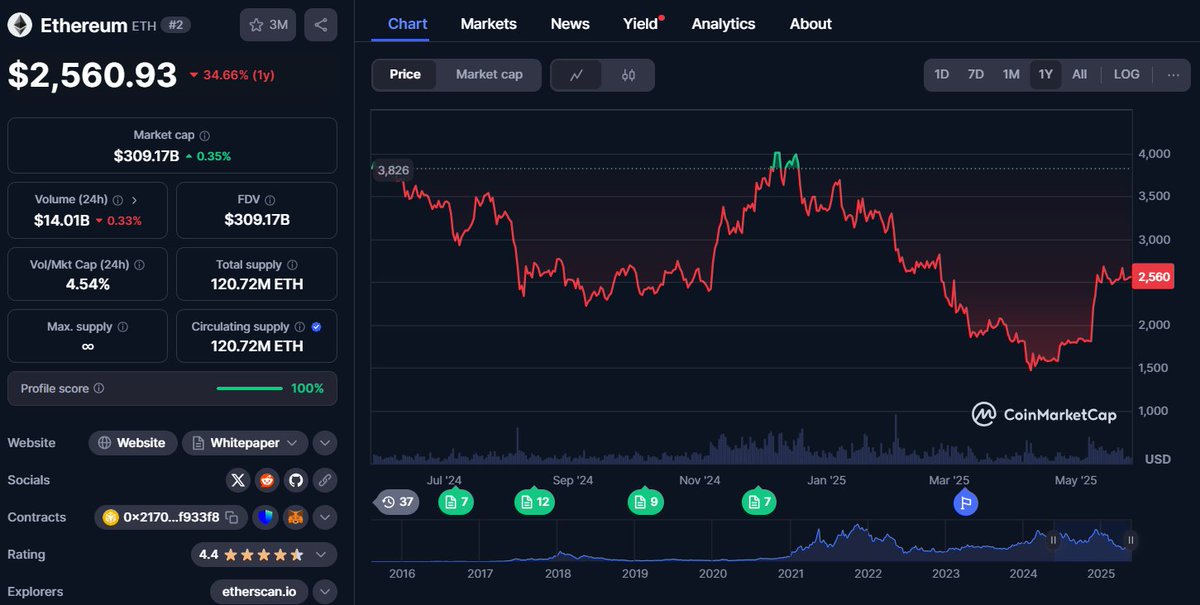Click the Ethereum logo icon
Screen dimensions: 1200x605
tap(20, 25)
